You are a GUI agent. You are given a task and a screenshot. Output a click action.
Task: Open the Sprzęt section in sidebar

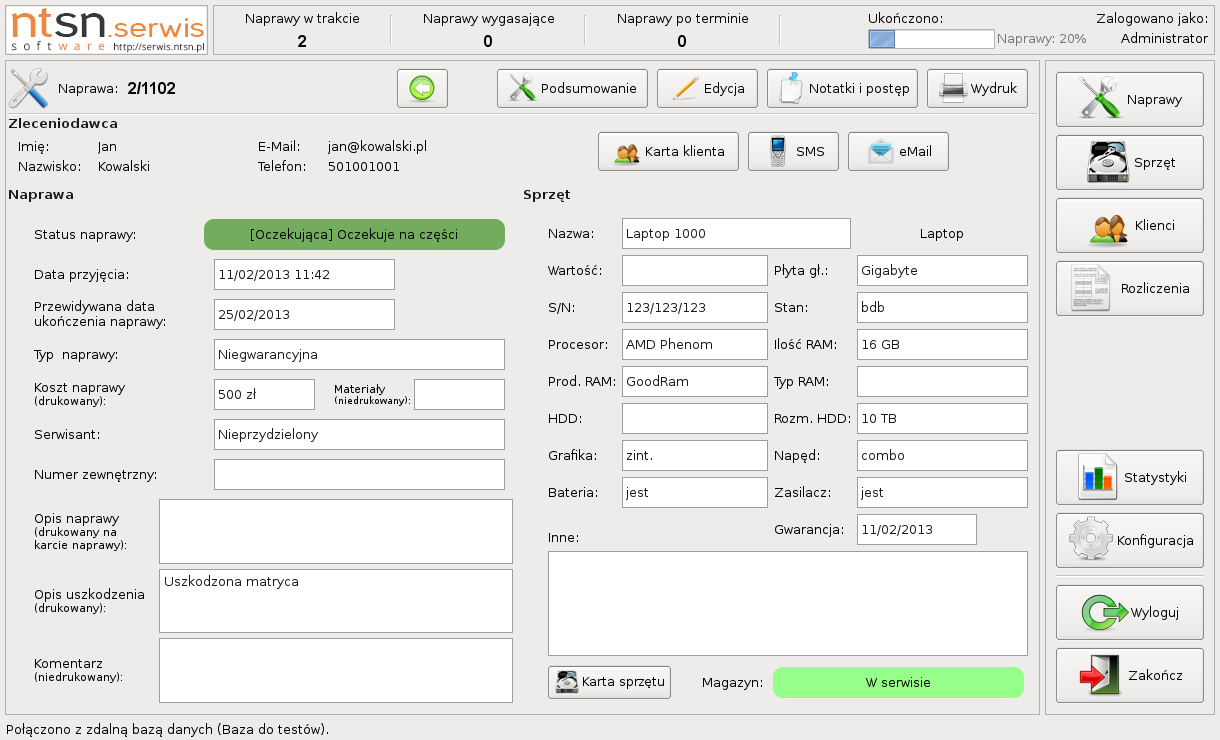pos(1130,162)
